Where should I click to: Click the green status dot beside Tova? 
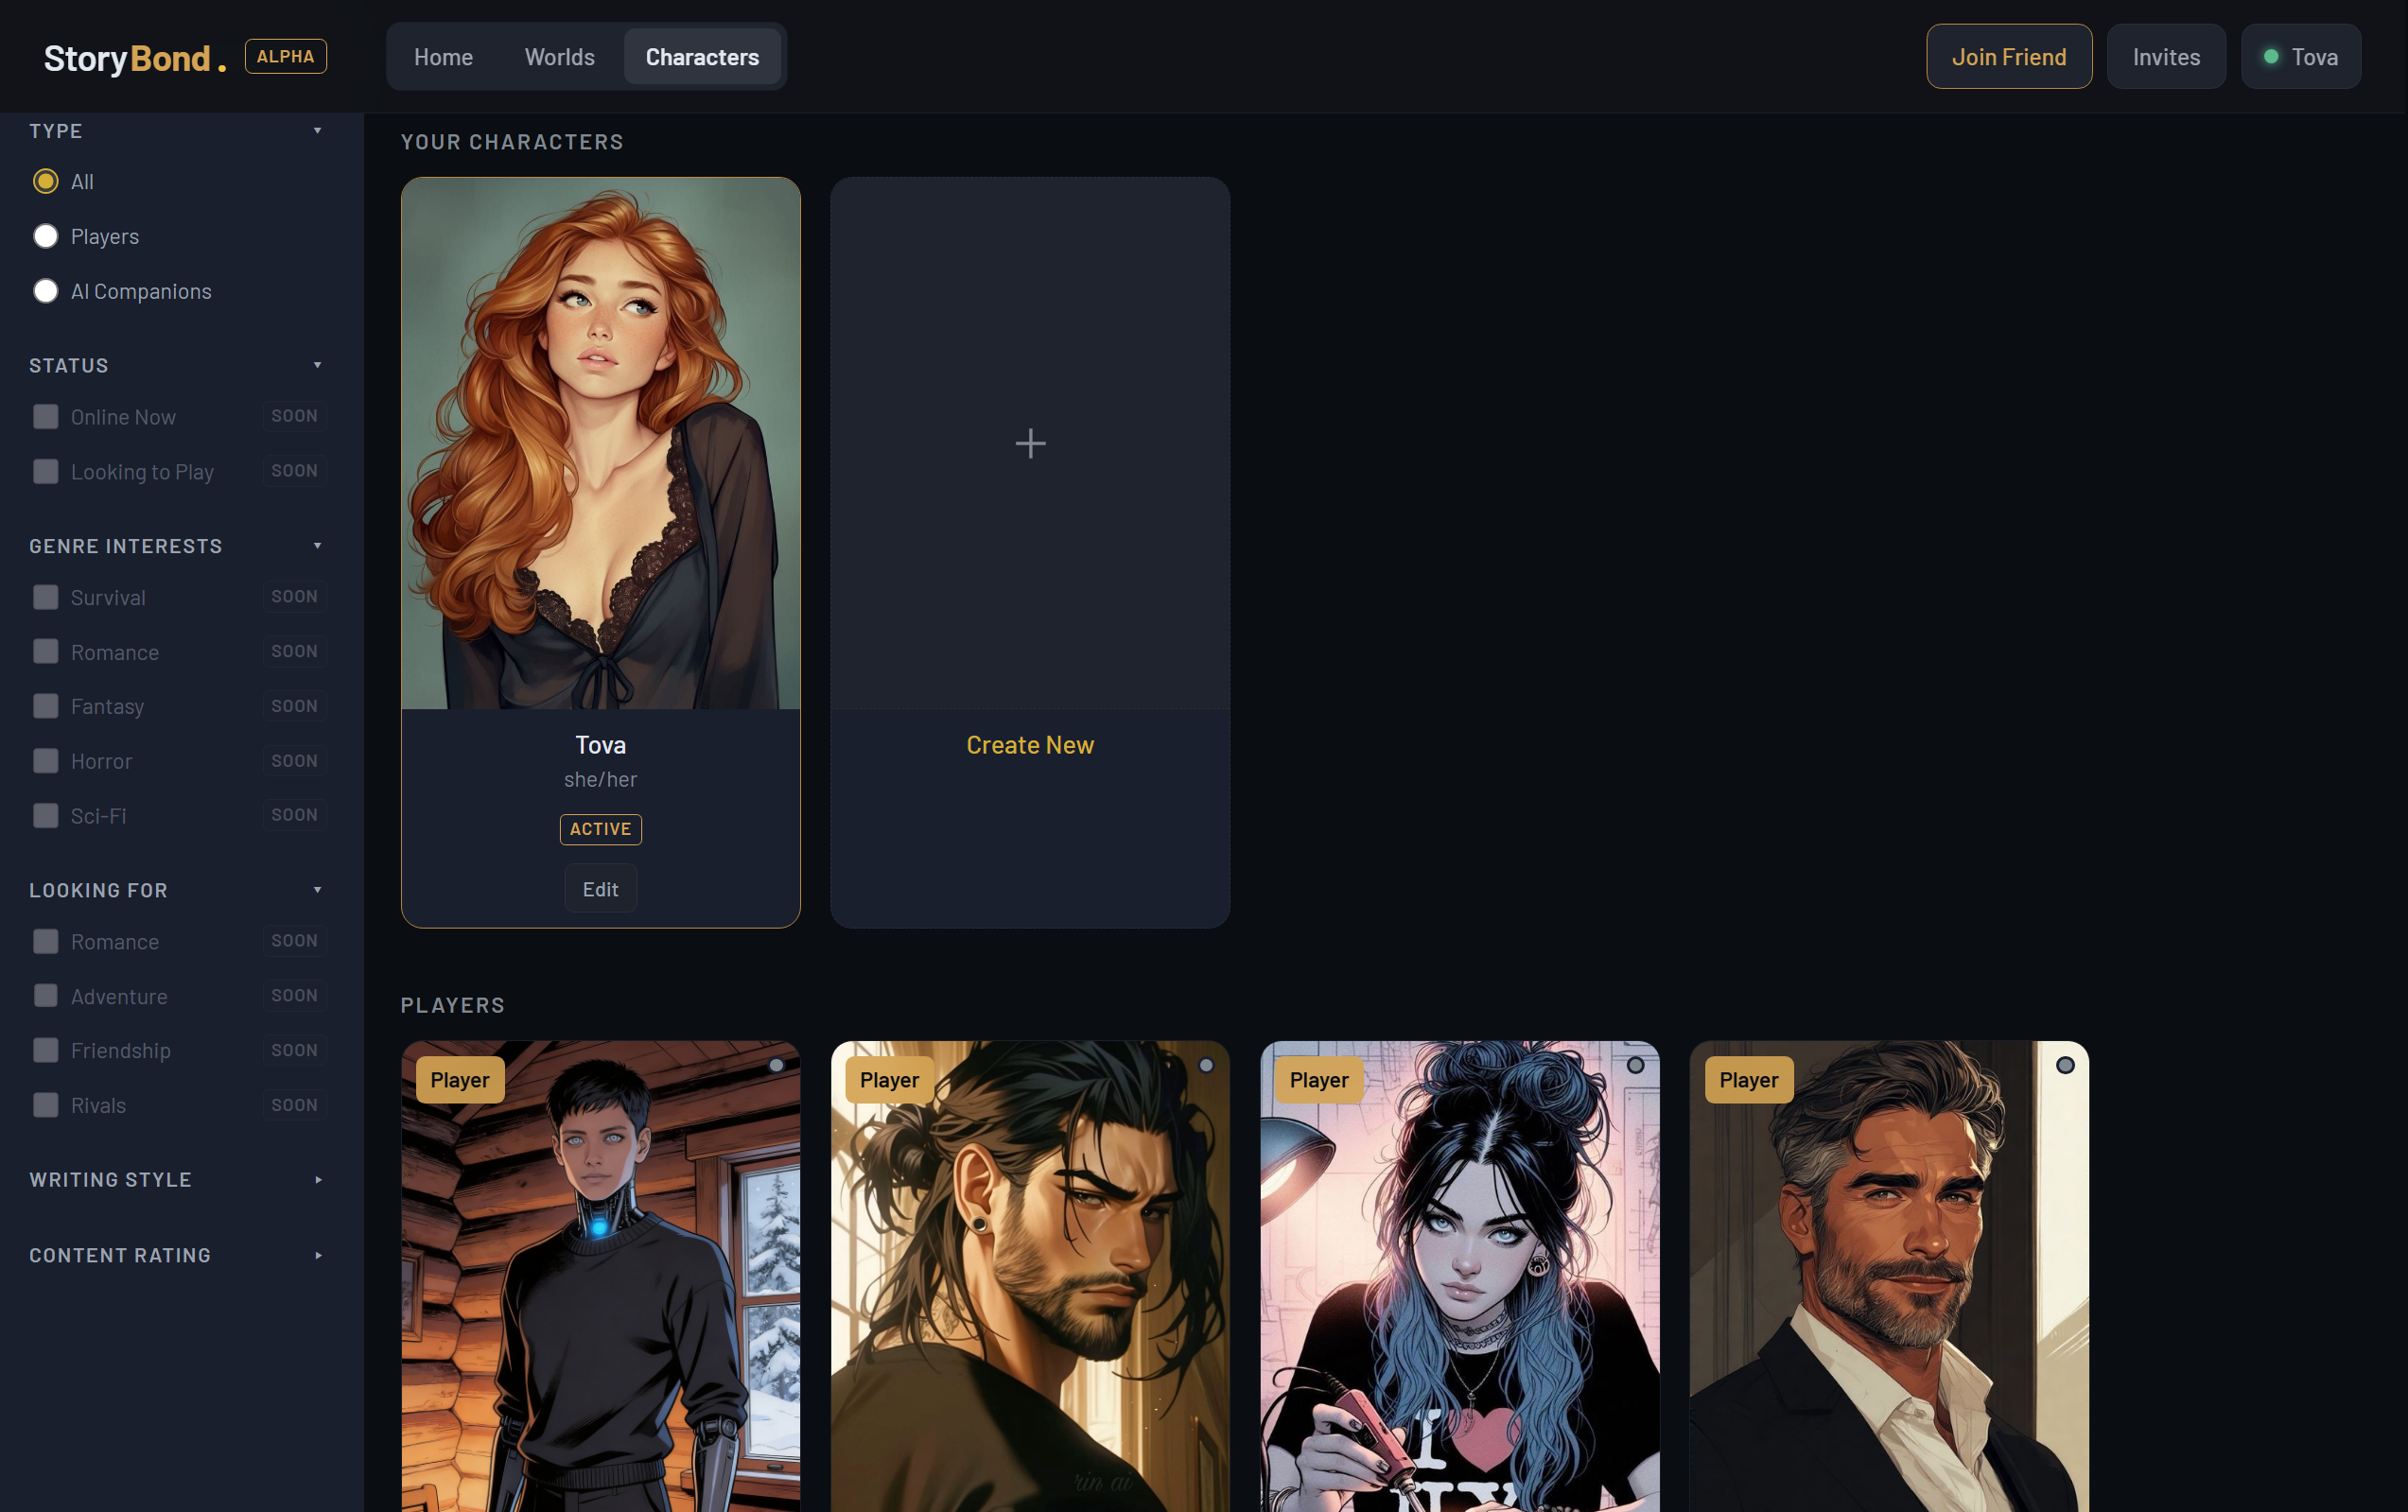point(2271,57)
